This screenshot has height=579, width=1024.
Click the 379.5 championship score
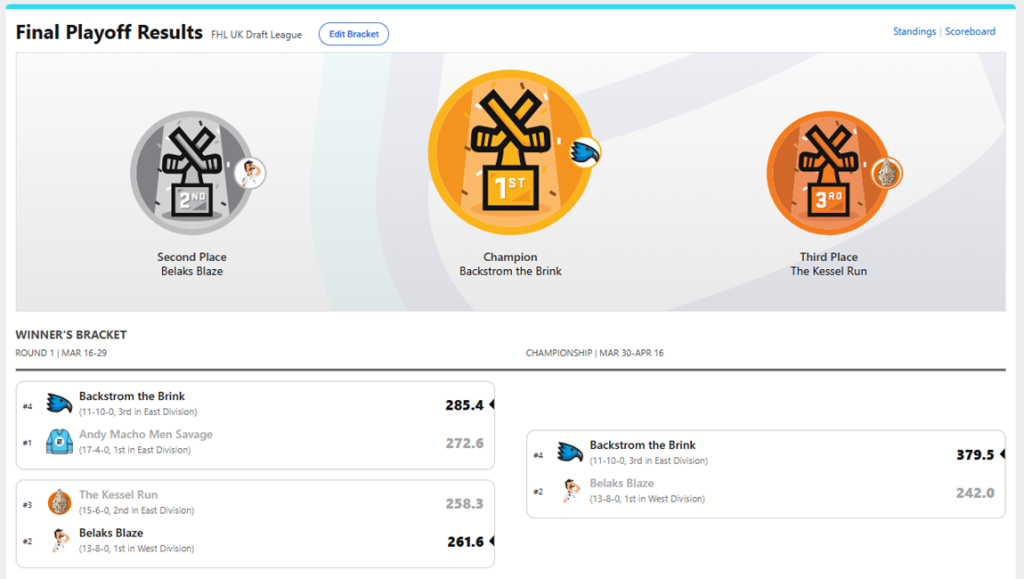coord(974,454)
